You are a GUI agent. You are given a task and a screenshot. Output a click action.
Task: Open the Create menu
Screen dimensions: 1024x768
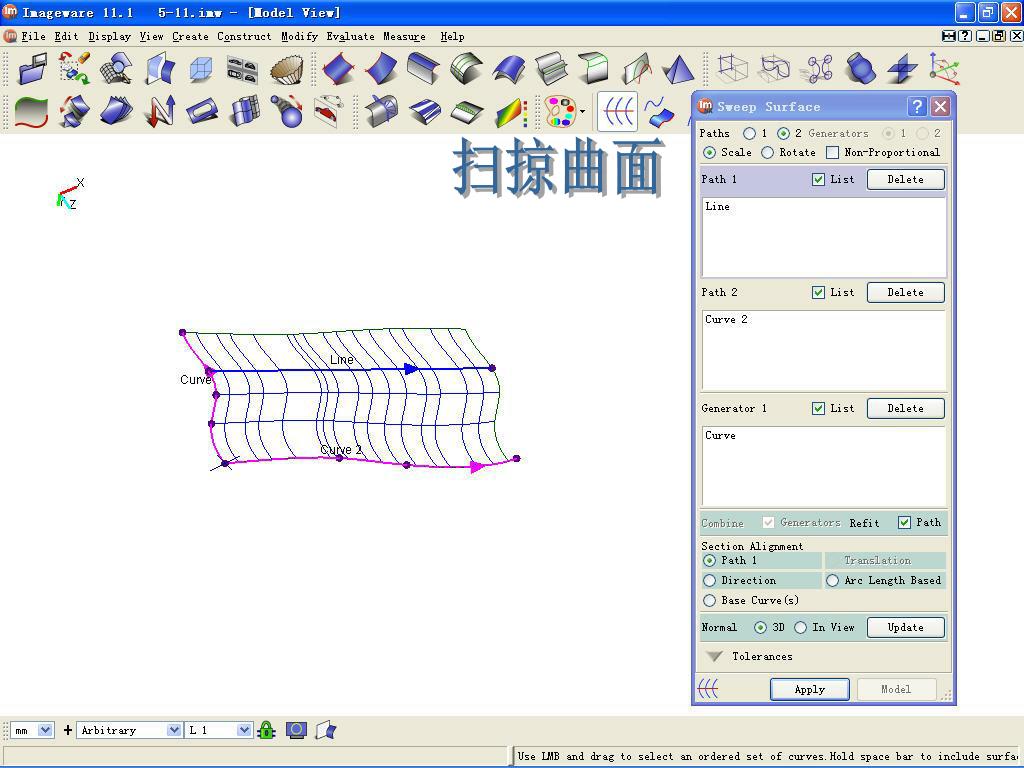pyautogui.click(x=190, y=37)
